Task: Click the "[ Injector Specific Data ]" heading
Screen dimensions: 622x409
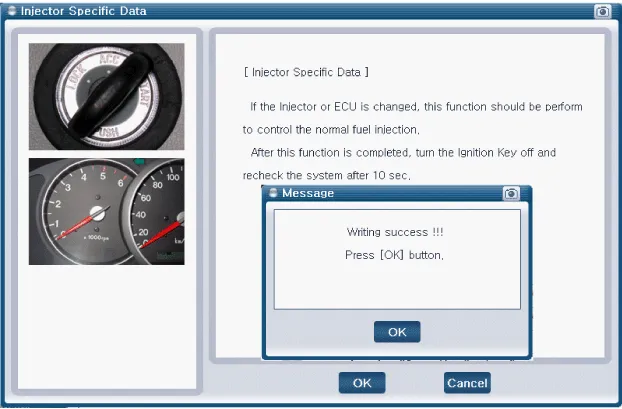Action: (x=307, y=73)
